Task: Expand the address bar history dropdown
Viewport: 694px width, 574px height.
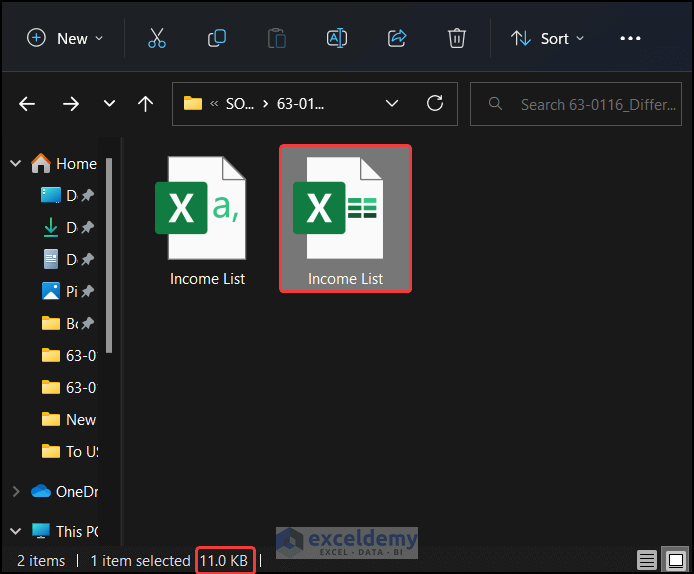Action: click(x=392, y=104)
